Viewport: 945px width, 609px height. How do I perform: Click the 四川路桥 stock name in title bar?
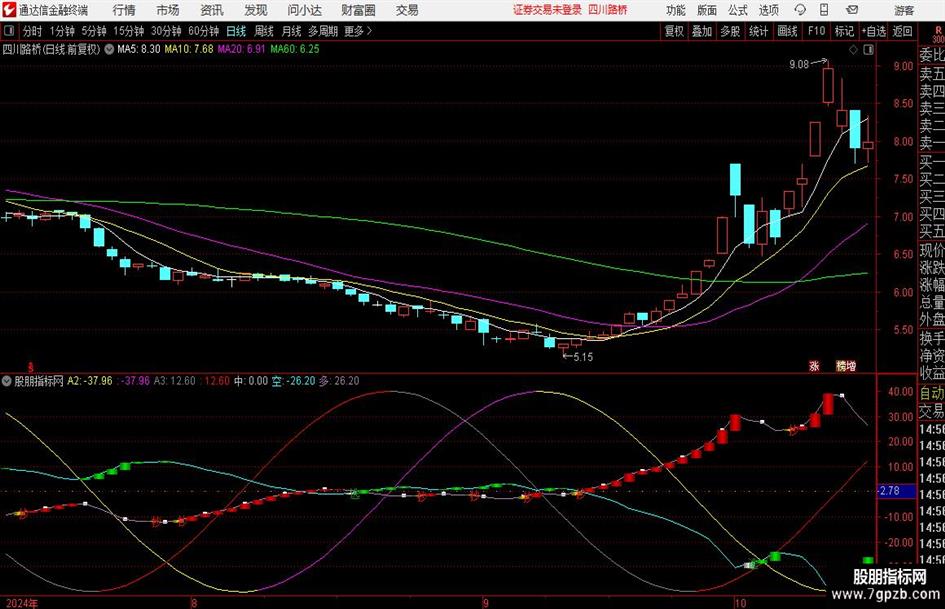608,10
